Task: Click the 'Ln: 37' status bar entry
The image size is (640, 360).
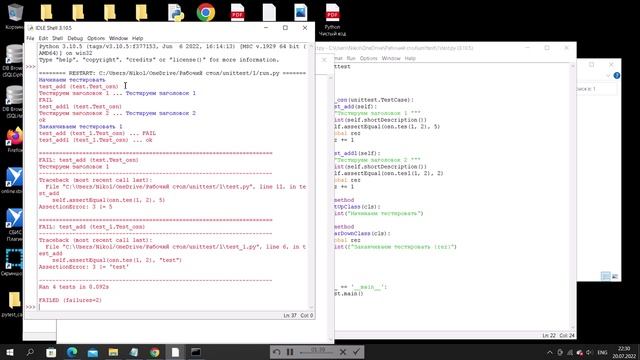Action: click(x=290, y=316)
